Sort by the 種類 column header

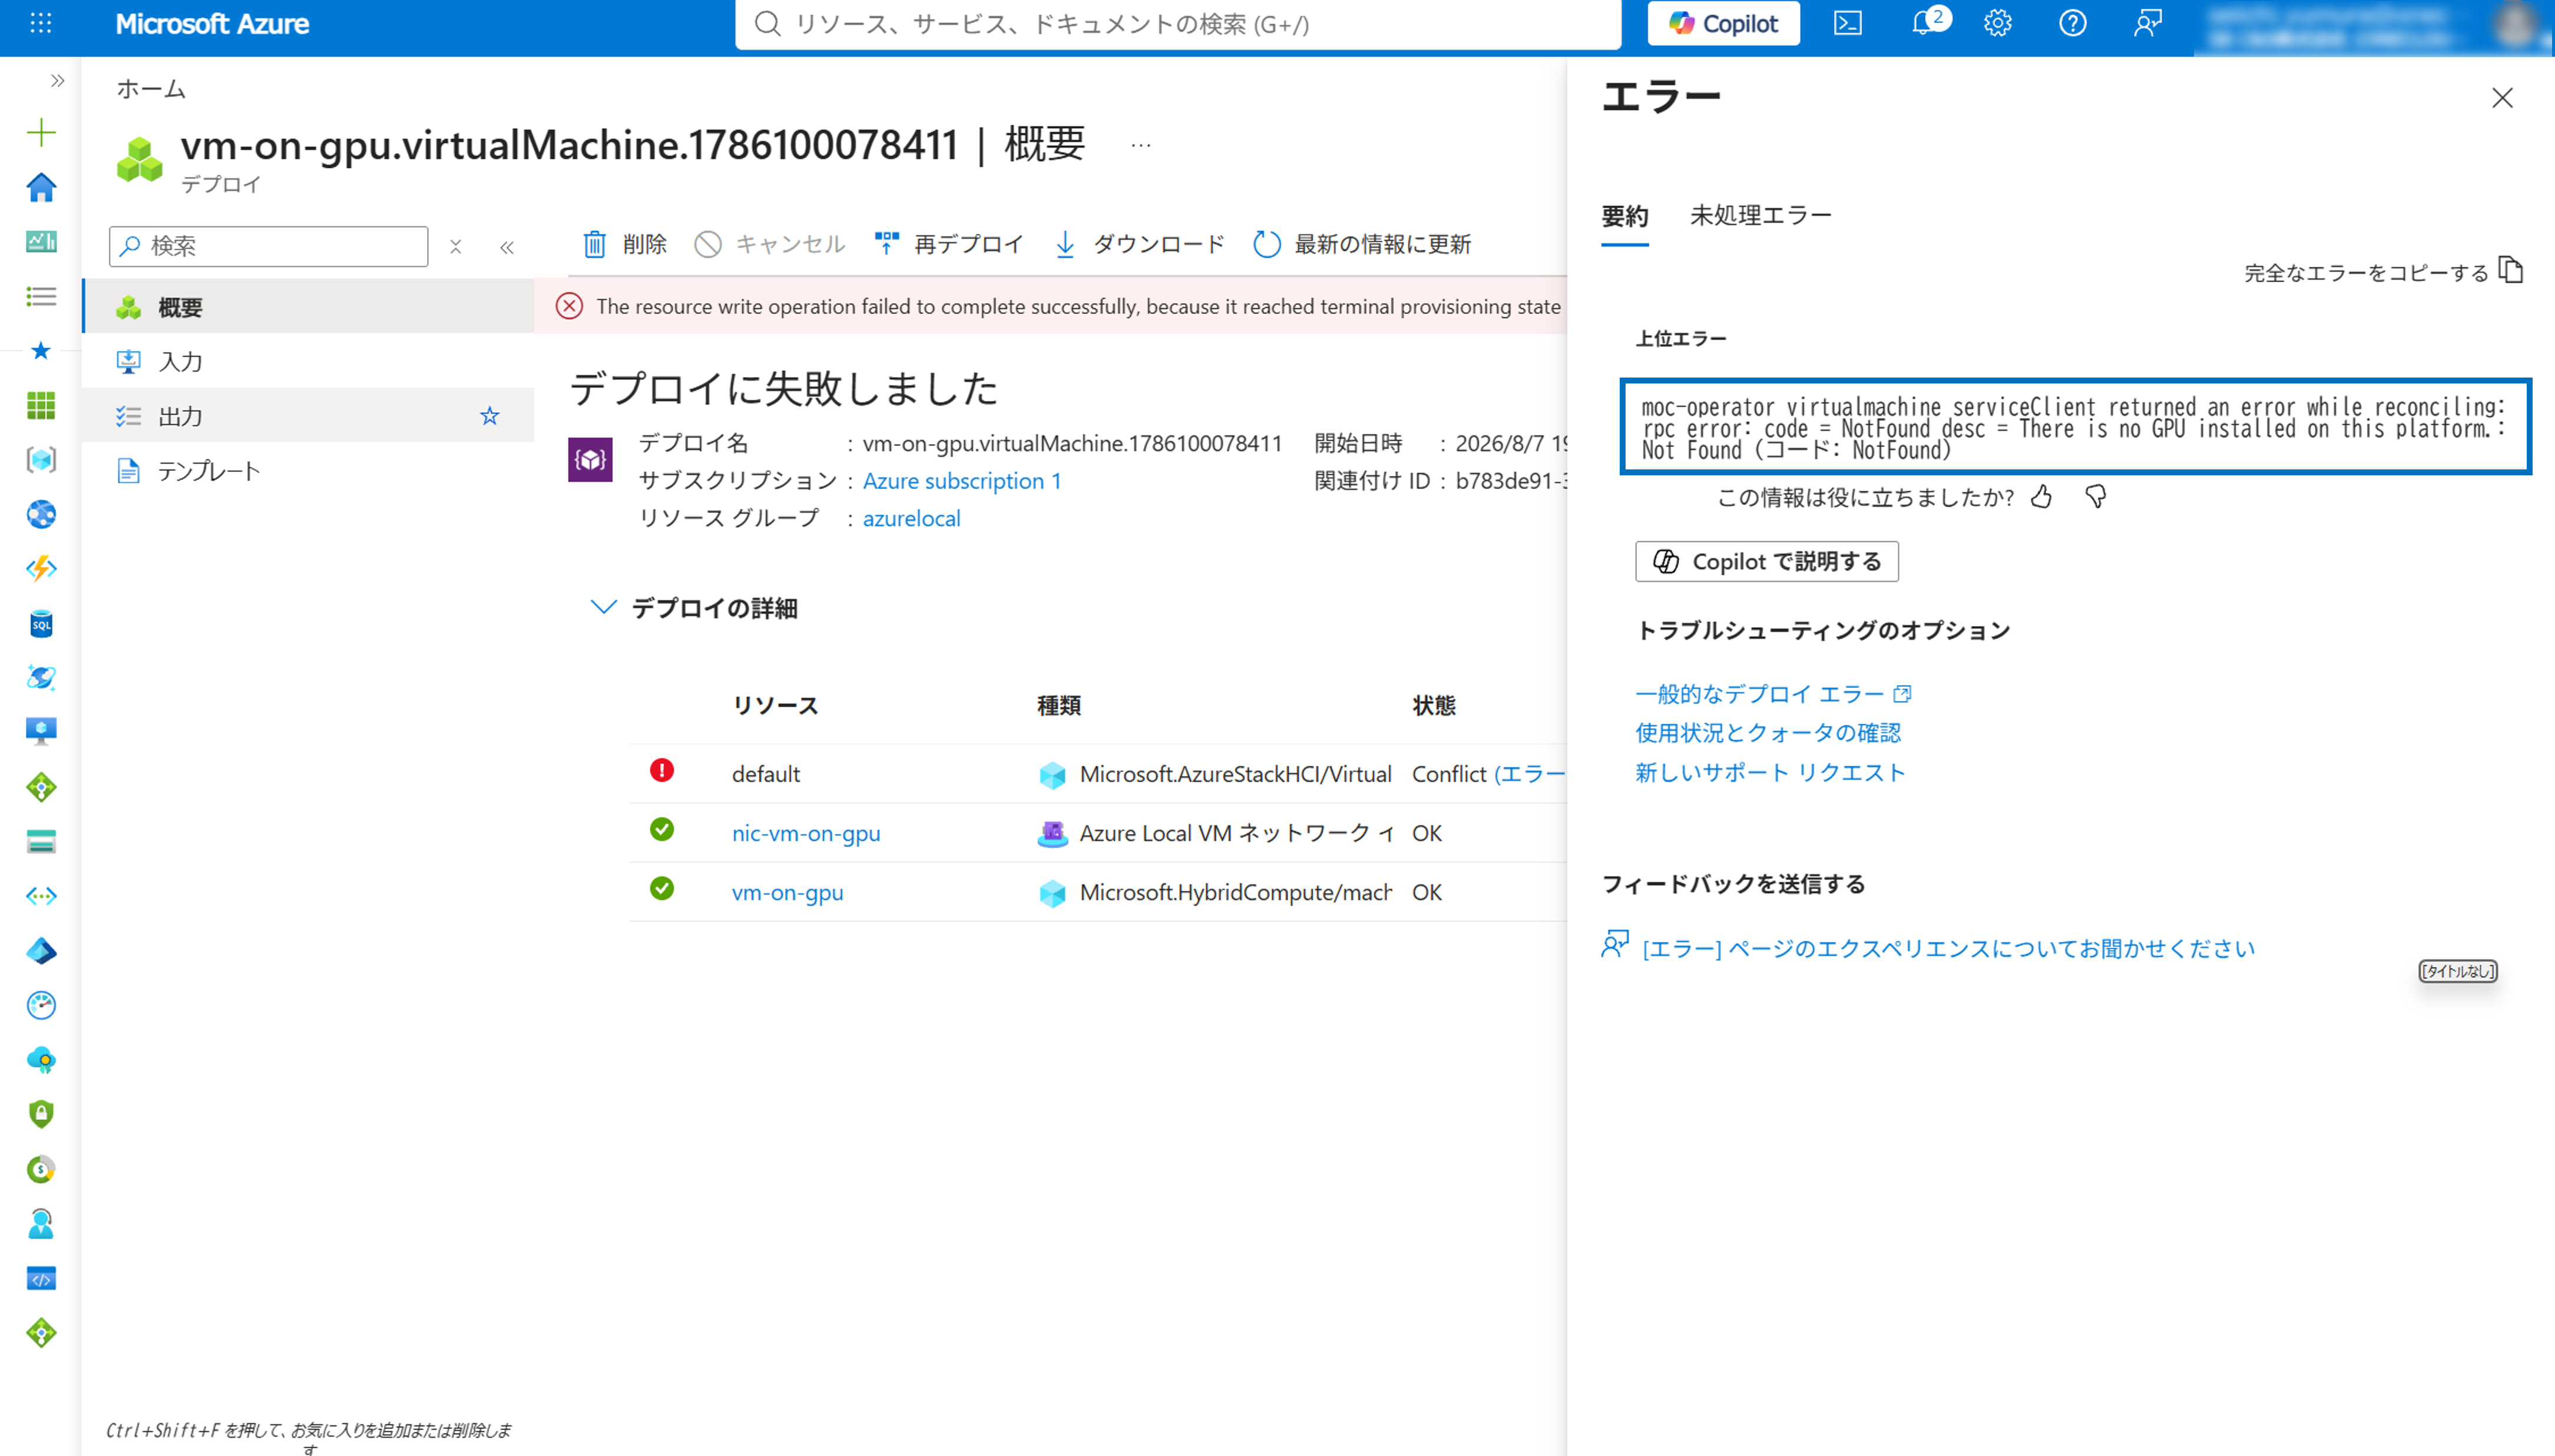[x=1059, y=706]
